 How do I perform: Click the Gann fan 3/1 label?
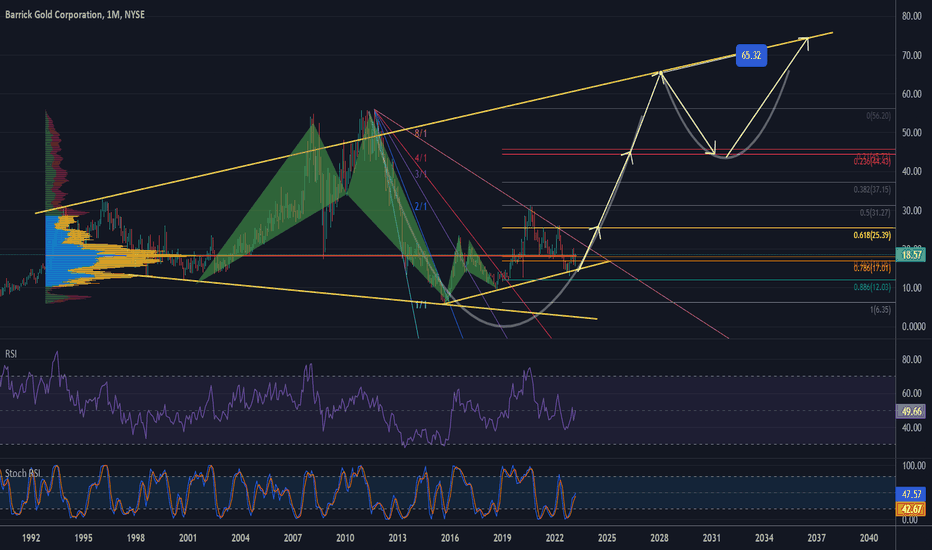(421, 174)
